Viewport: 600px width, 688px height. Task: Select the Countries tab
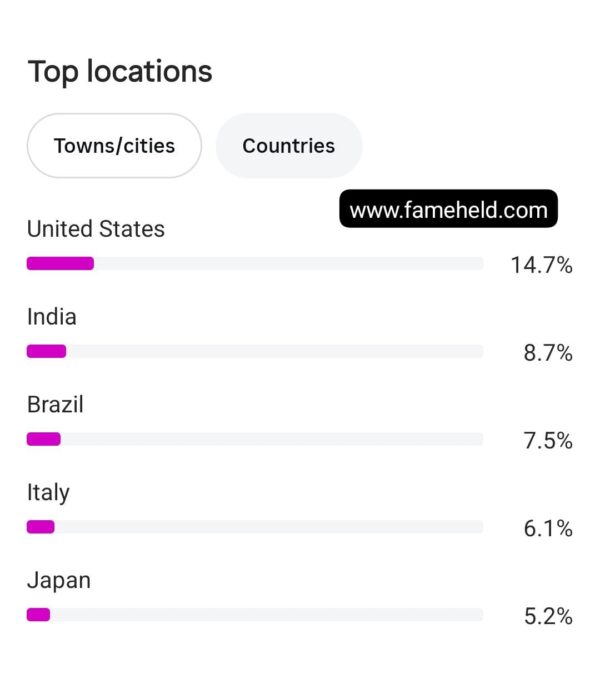tap(289, 146)
